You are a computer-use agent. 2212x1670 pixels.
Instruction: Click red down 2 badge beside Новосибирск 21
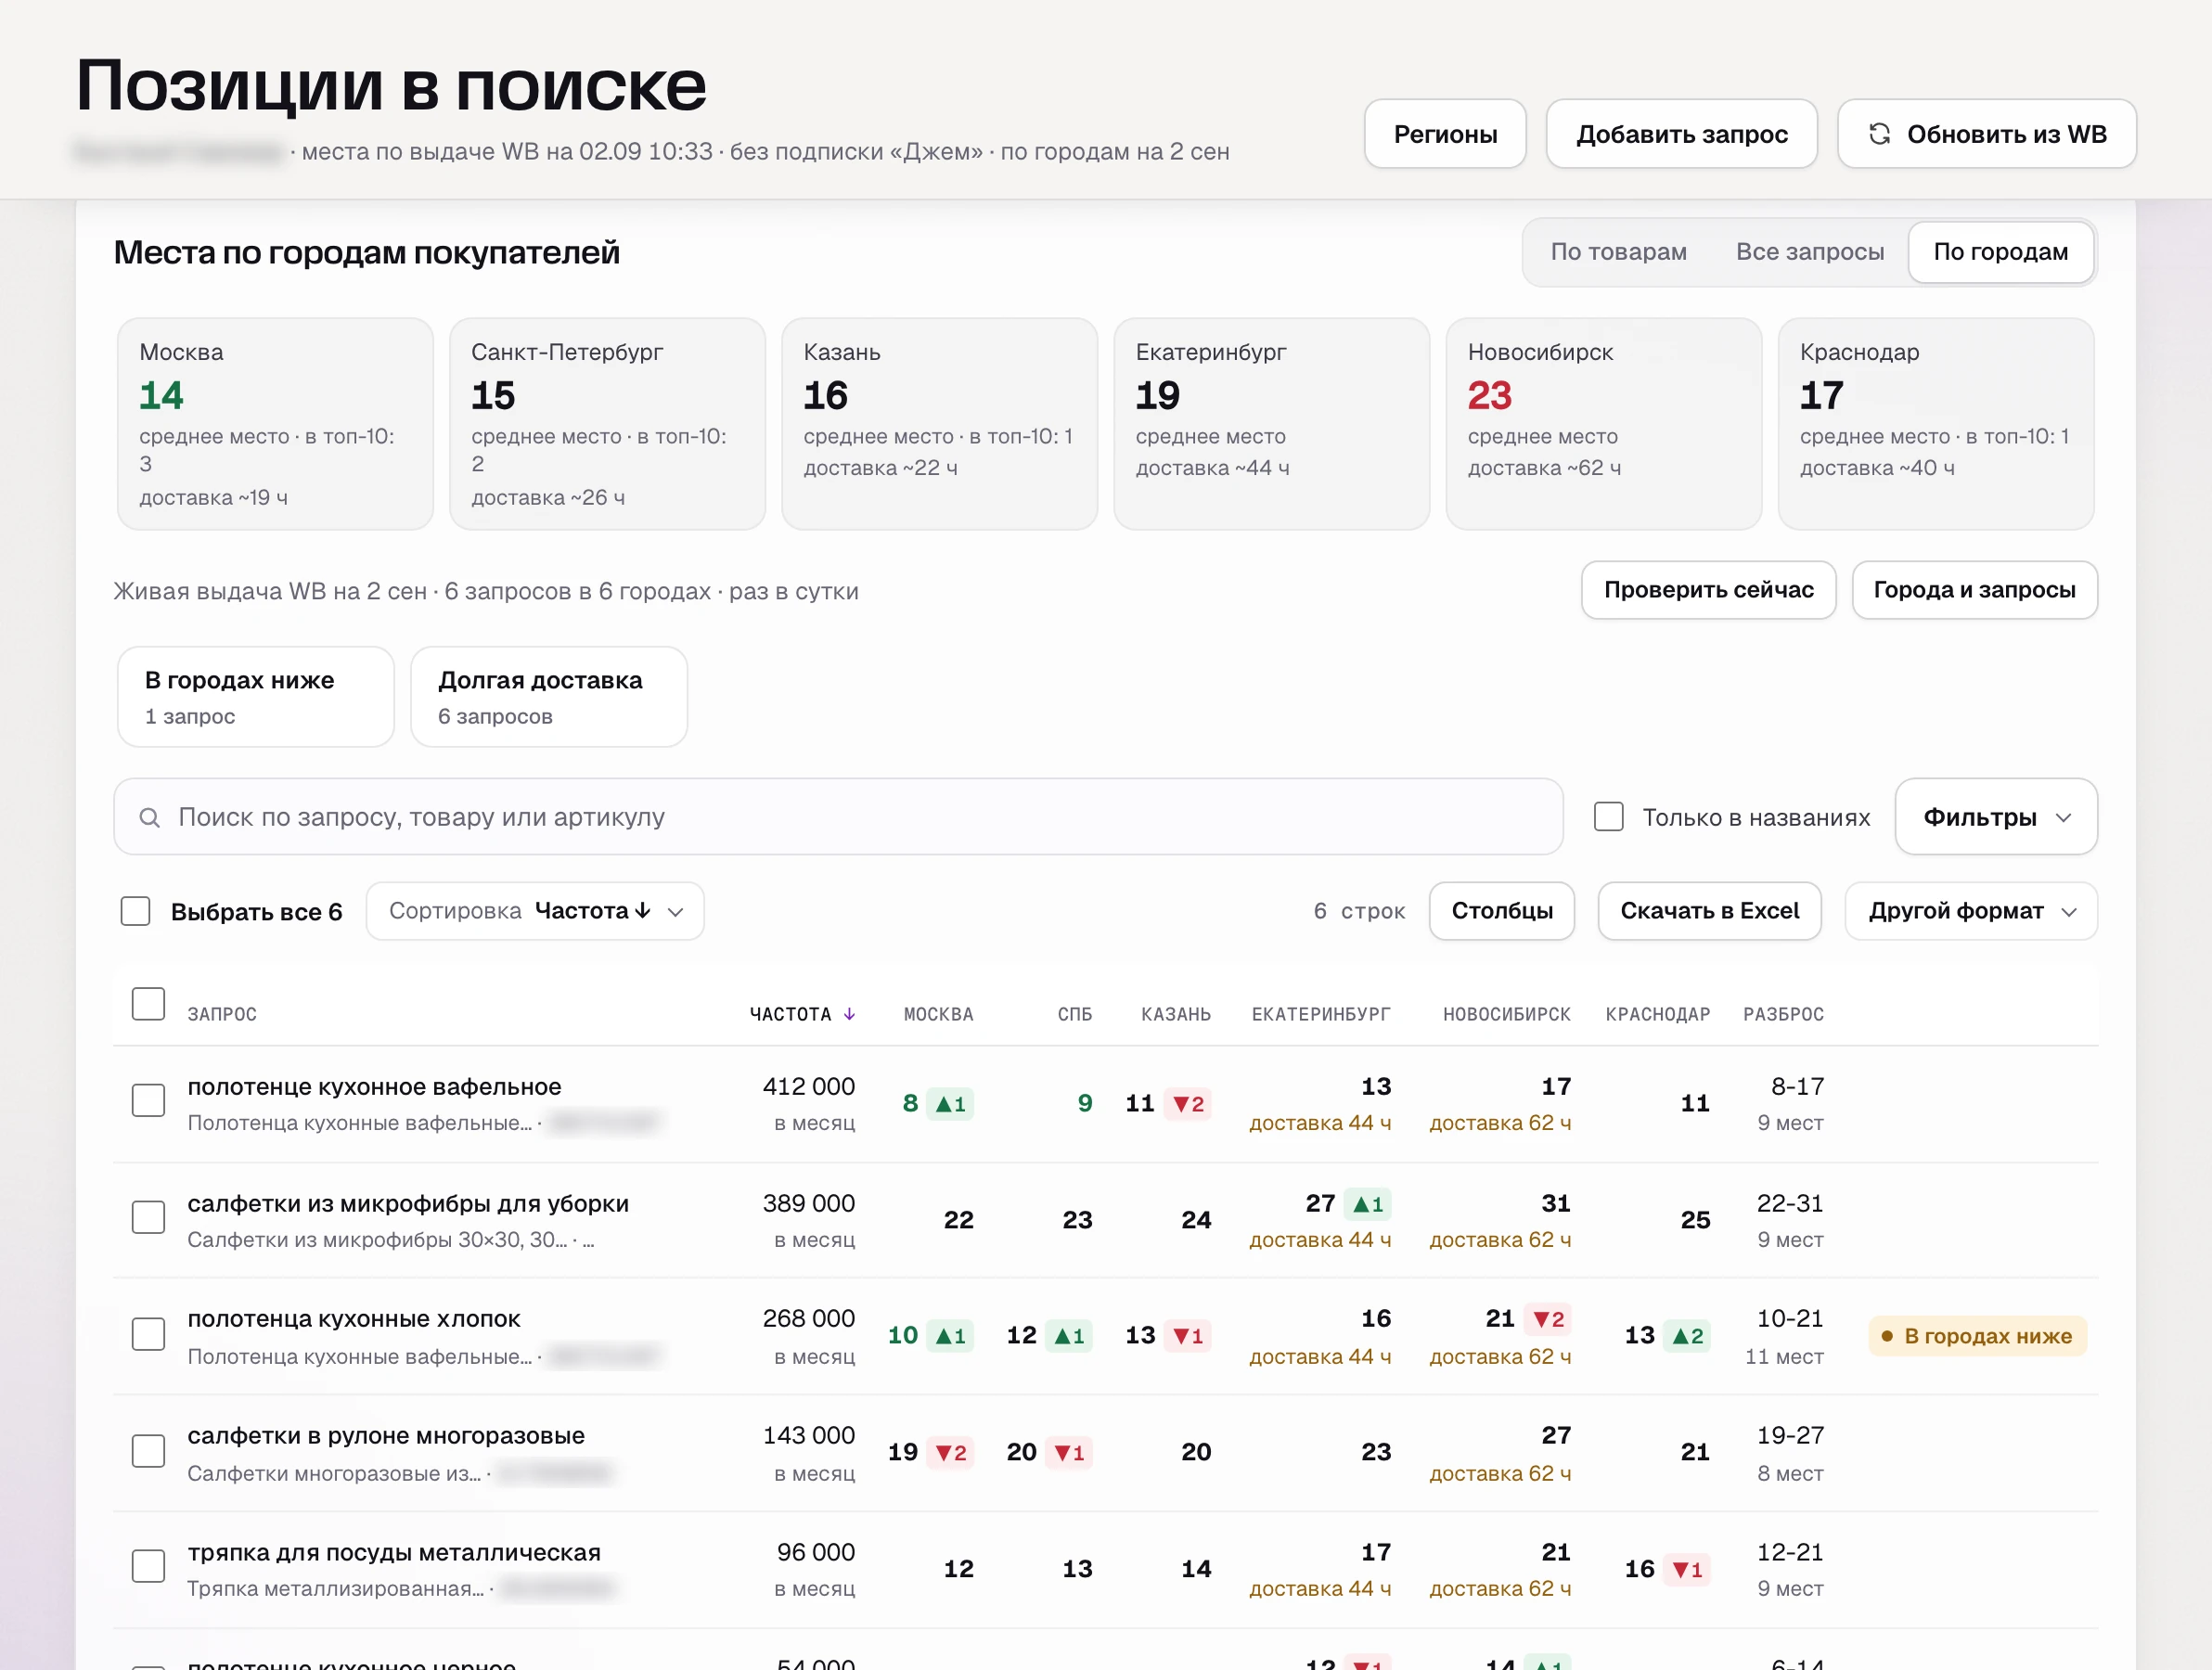tap(1548, 1319)
